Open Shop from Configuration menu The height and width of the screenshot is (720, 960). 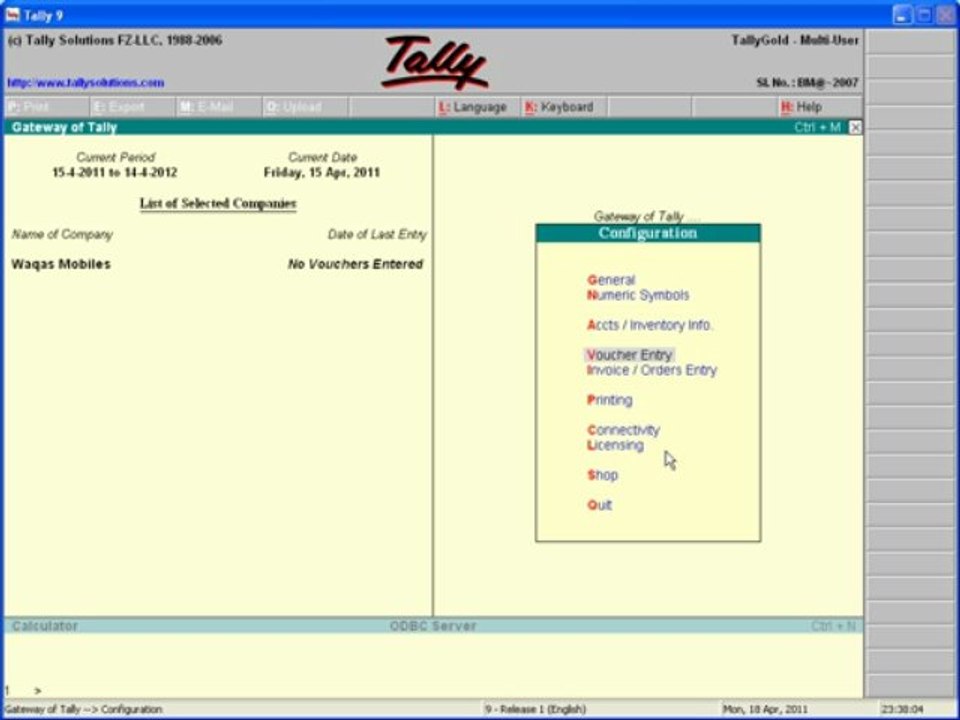click(602, 475)
